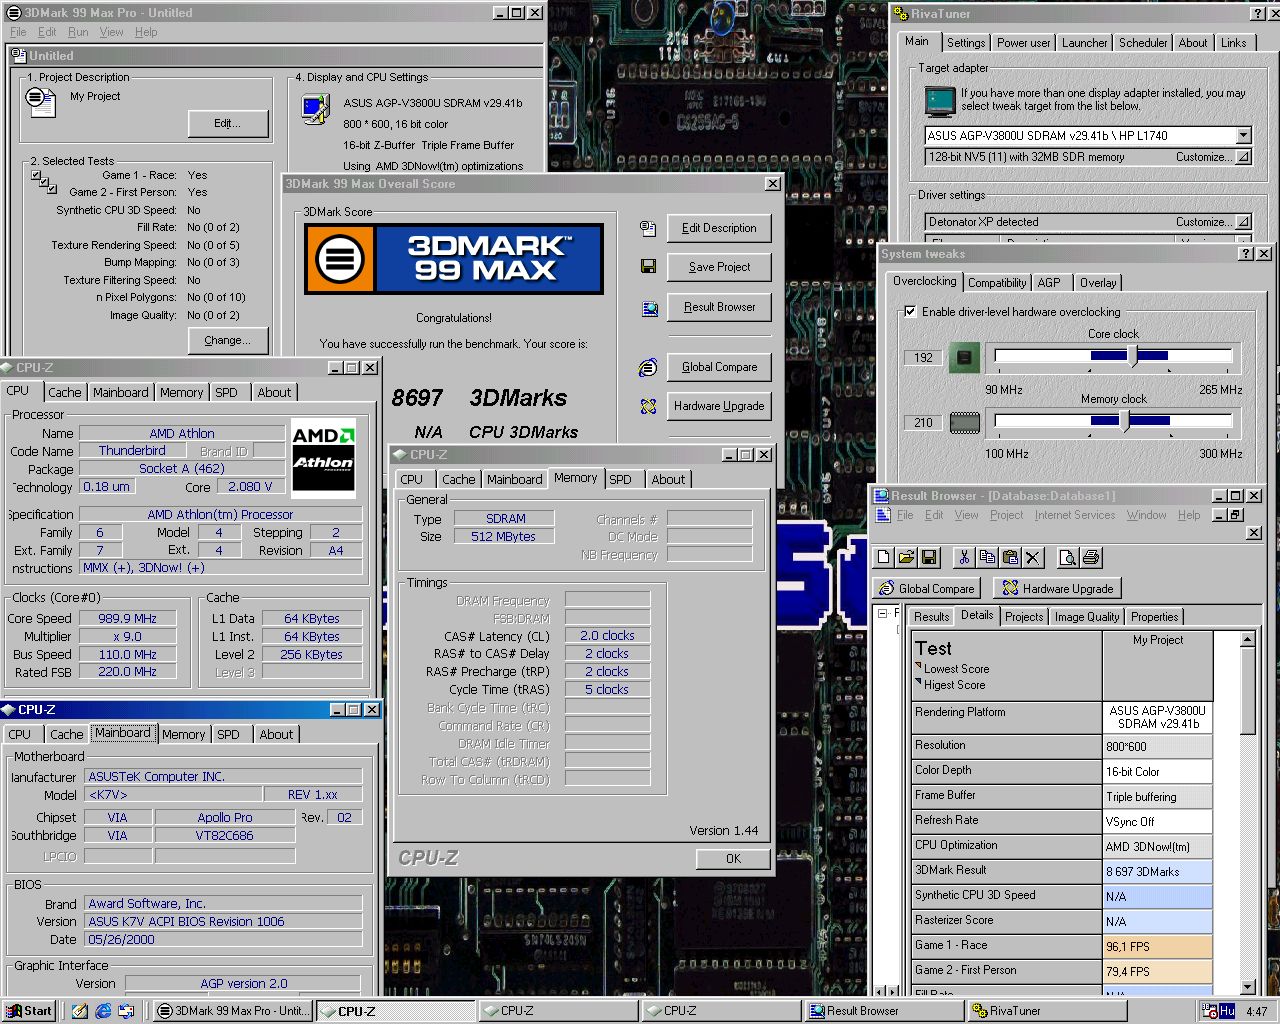Click RivaTuner taskbar button

pyautogui.click(x=1045, y=1011)
